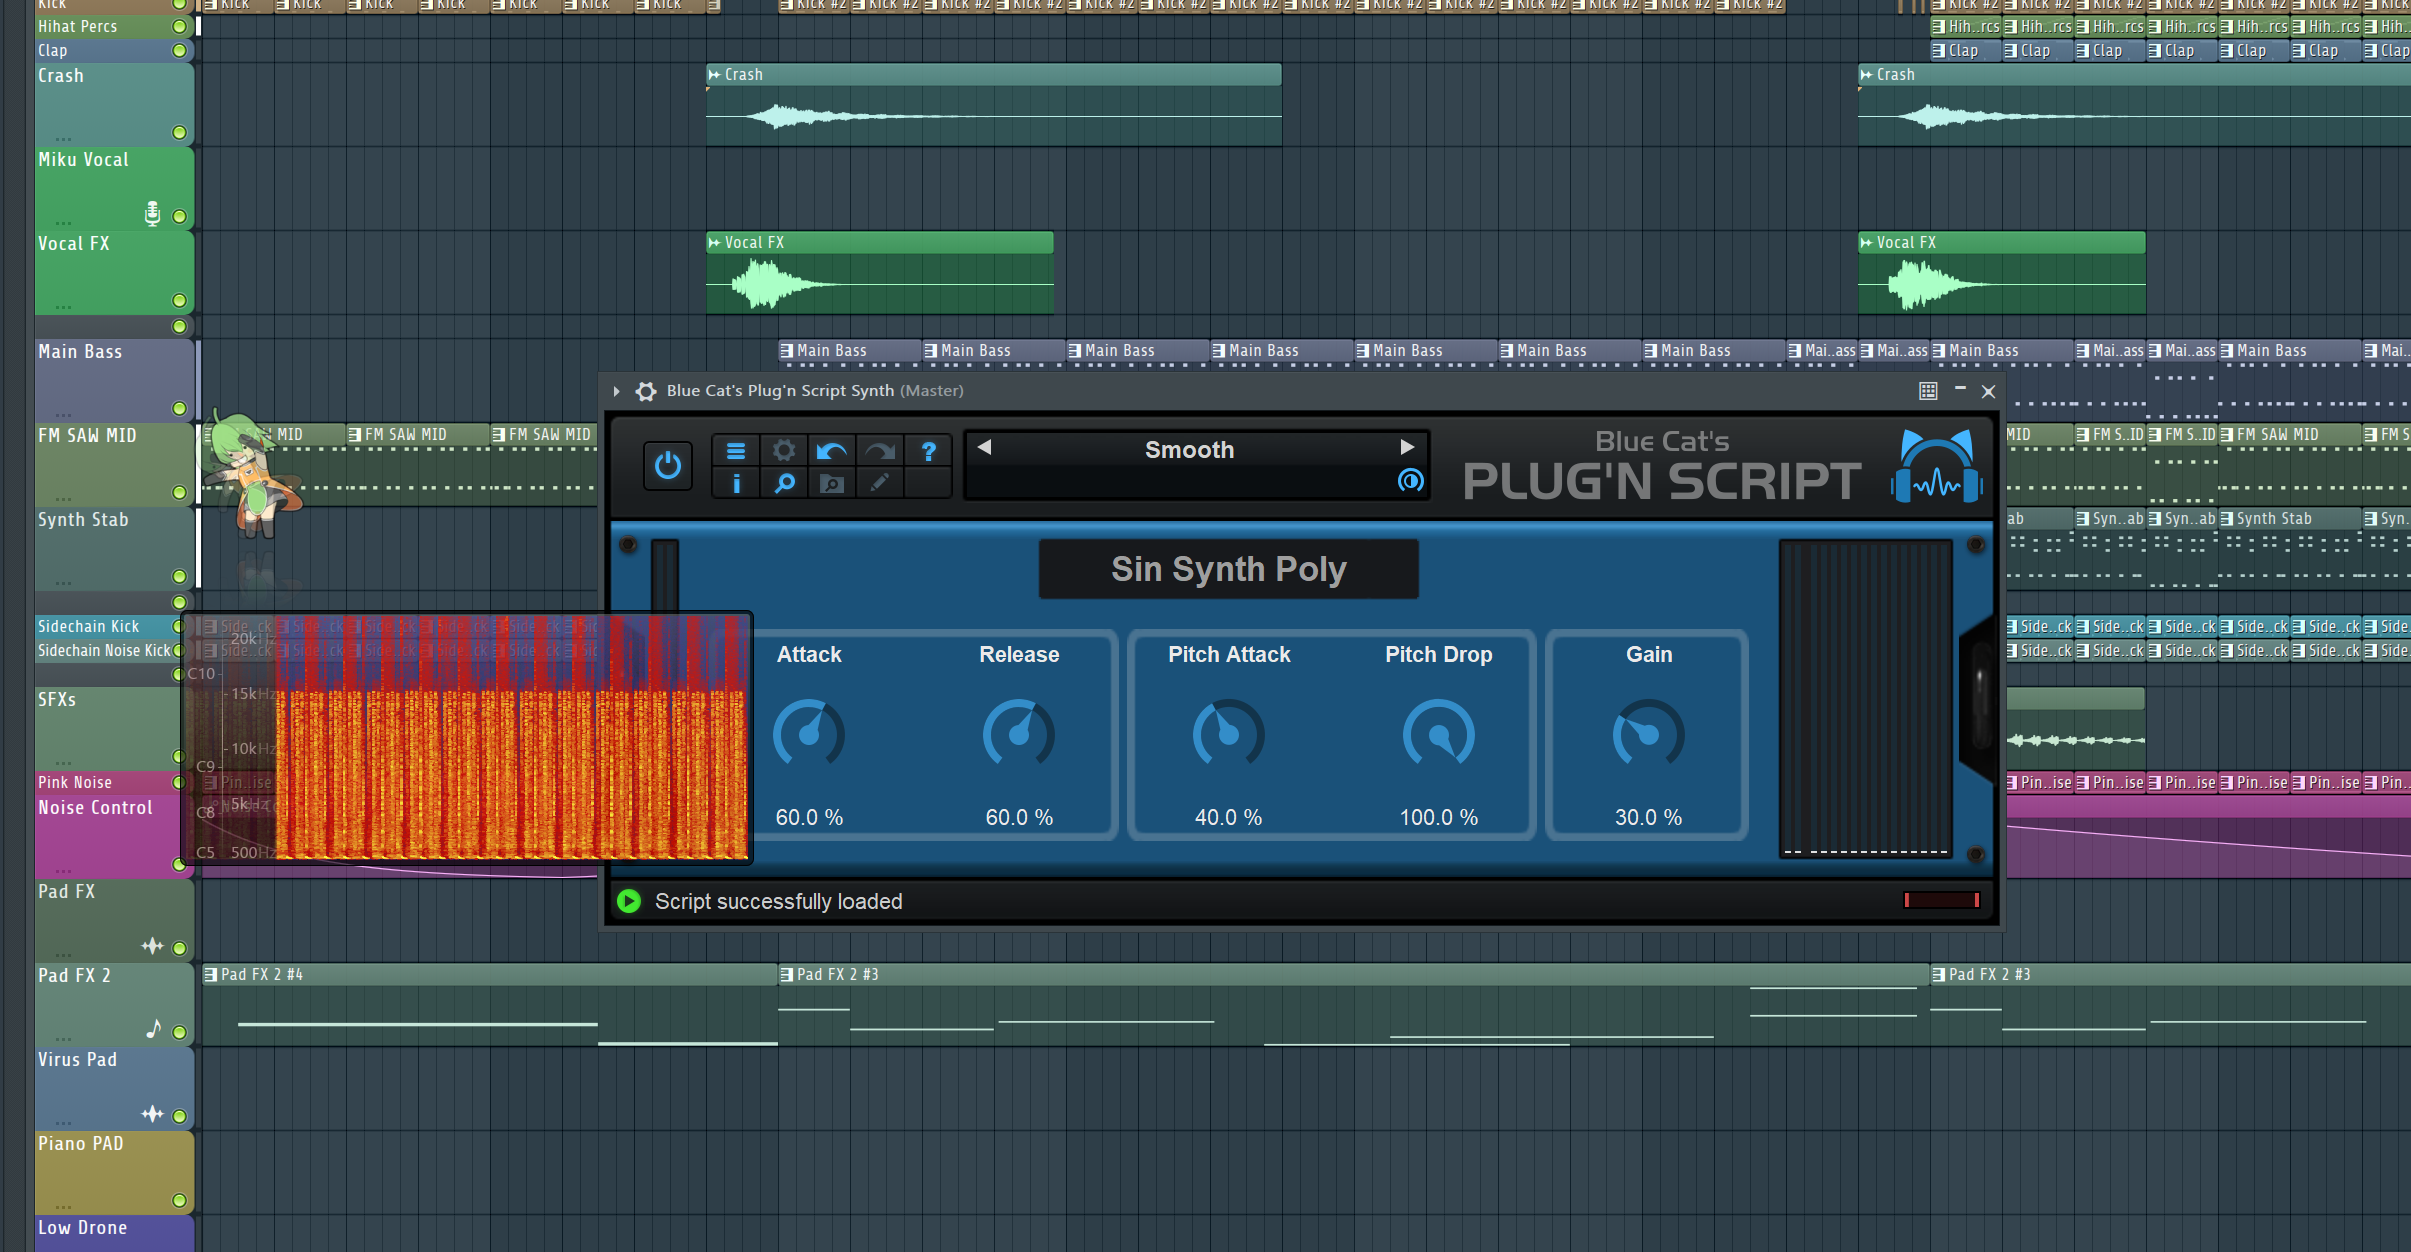
Task: Click the Miku Vocal microphone icon
Action: click(152, 213)
